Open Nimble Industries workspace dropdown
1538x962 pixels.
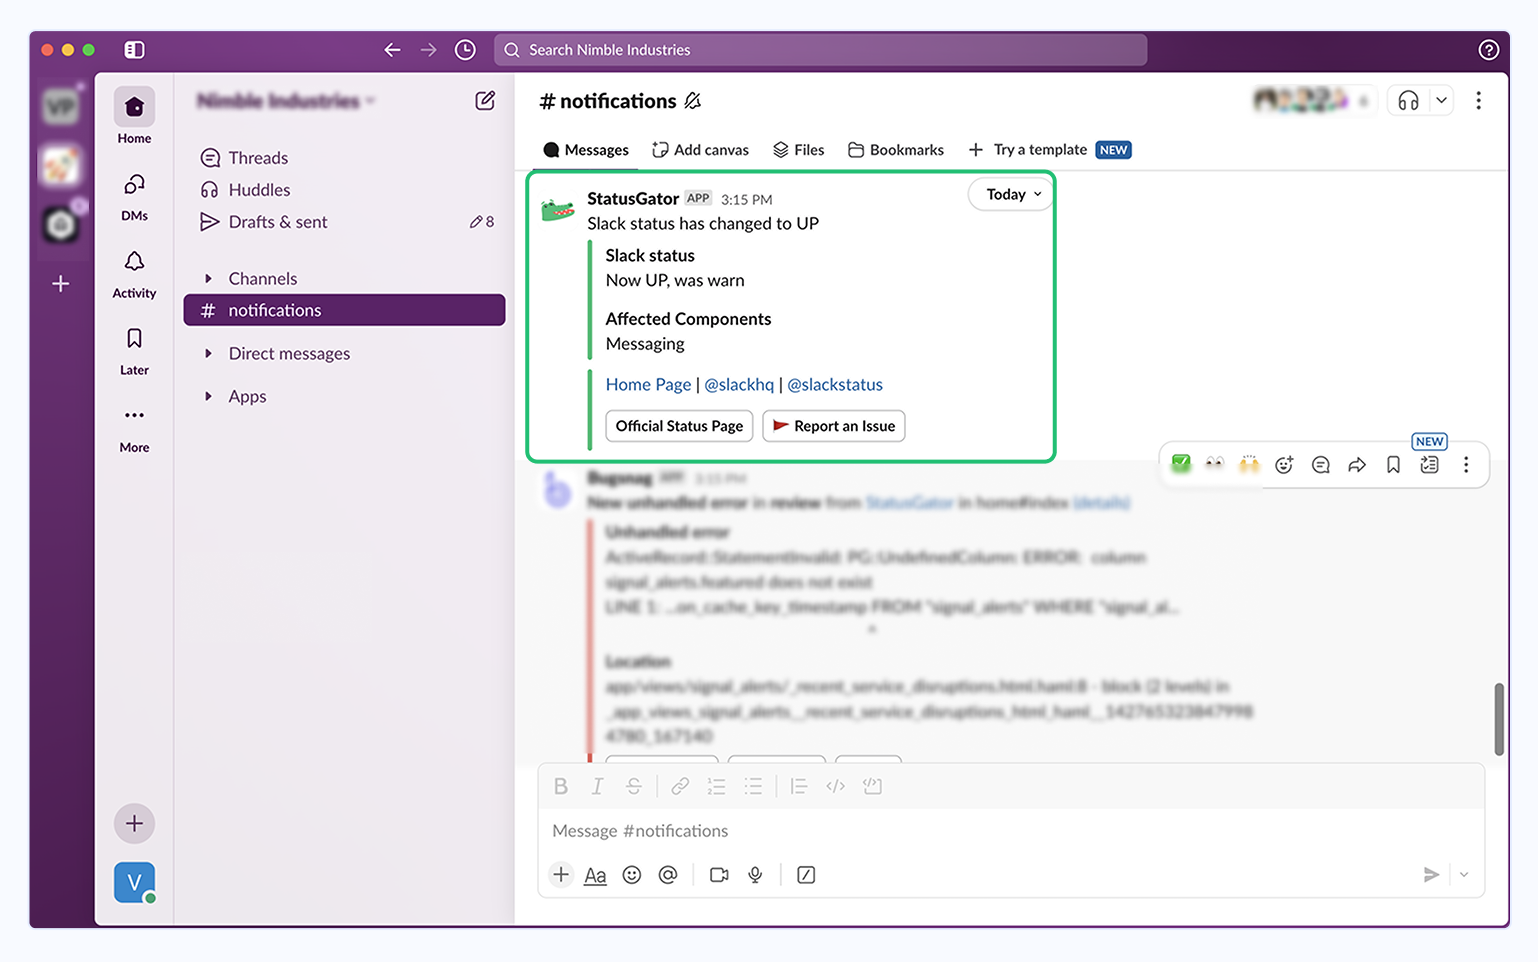point(286,101)
